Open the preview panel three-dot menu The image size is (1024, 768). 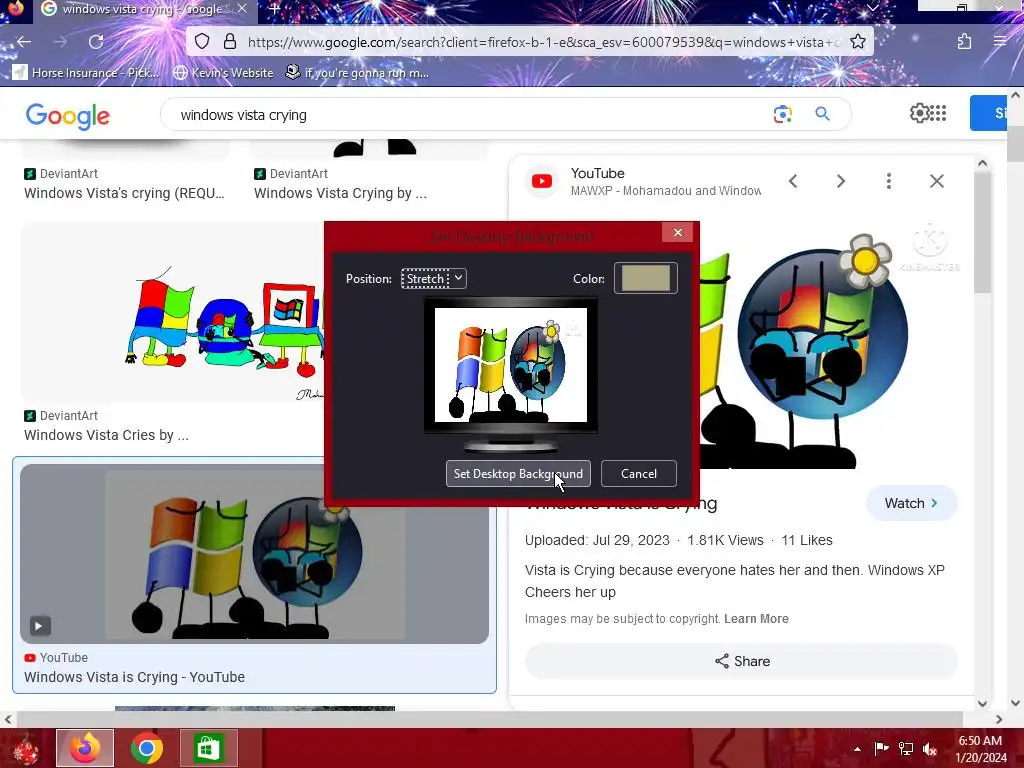(889, 181)
